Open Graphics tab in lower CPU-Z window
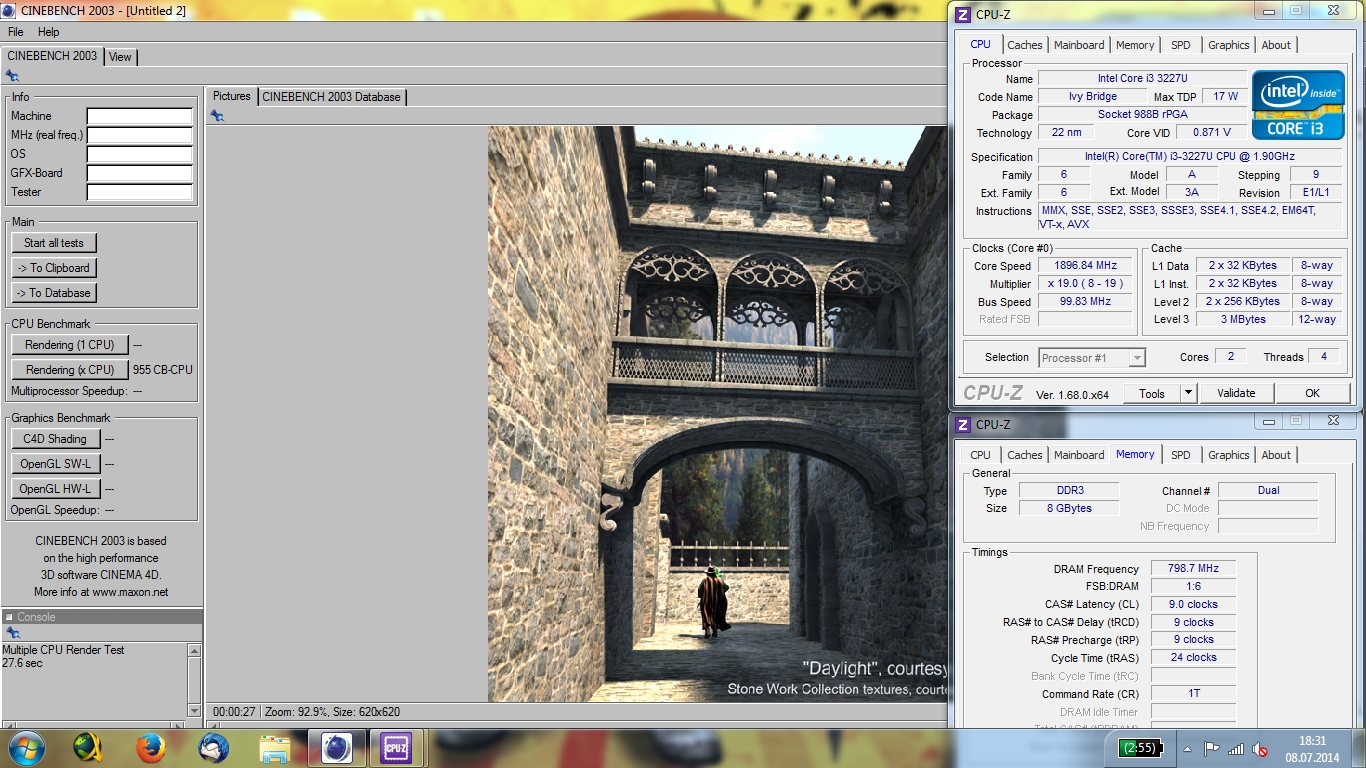Image resolution: width=1366 pixels, height=768 pixels. [1229, 455]
